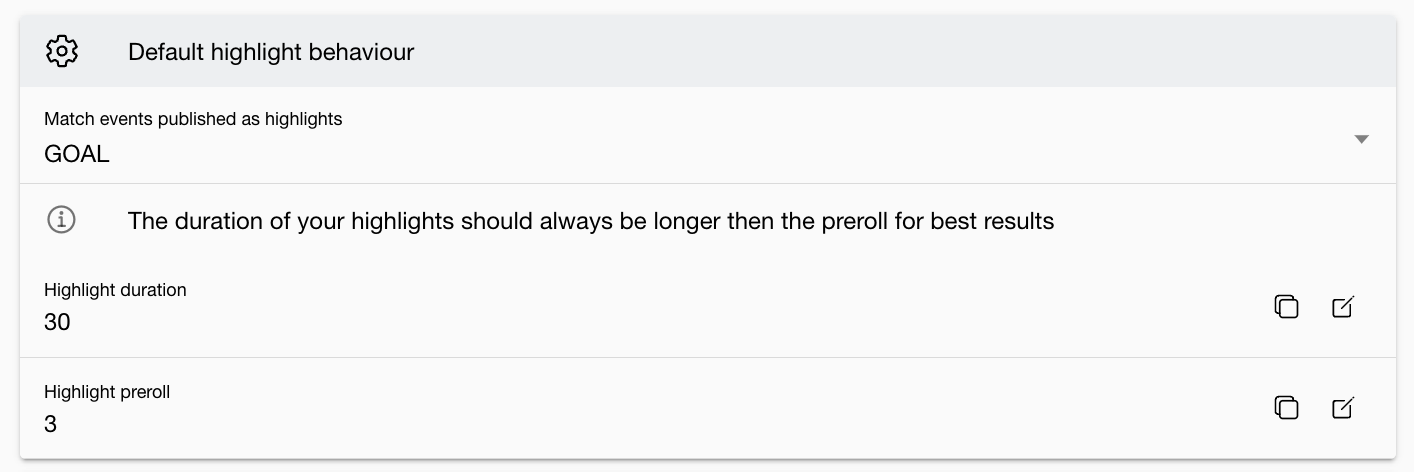
Task: Click the duration-versus-preroll info message text
Action: click(590, 220)
